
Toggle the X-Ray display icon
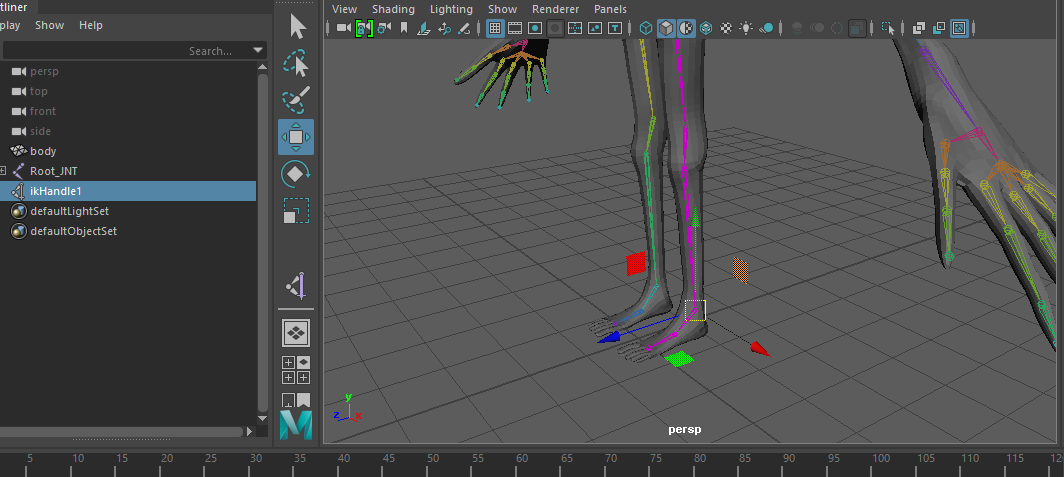click(x=919, y=28)
